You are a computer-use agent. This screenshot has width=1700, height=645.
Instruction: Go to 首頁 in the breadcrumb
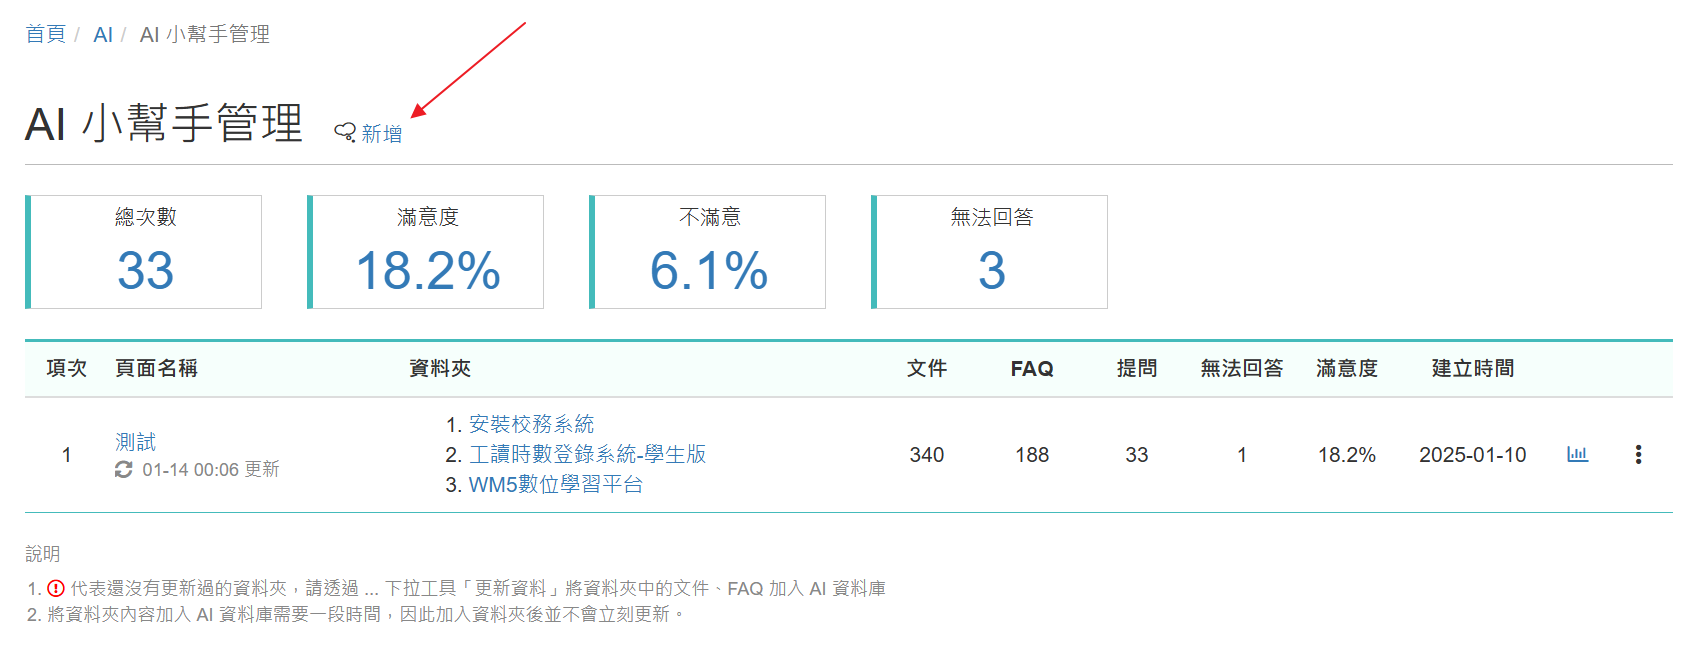pos(45,34)
